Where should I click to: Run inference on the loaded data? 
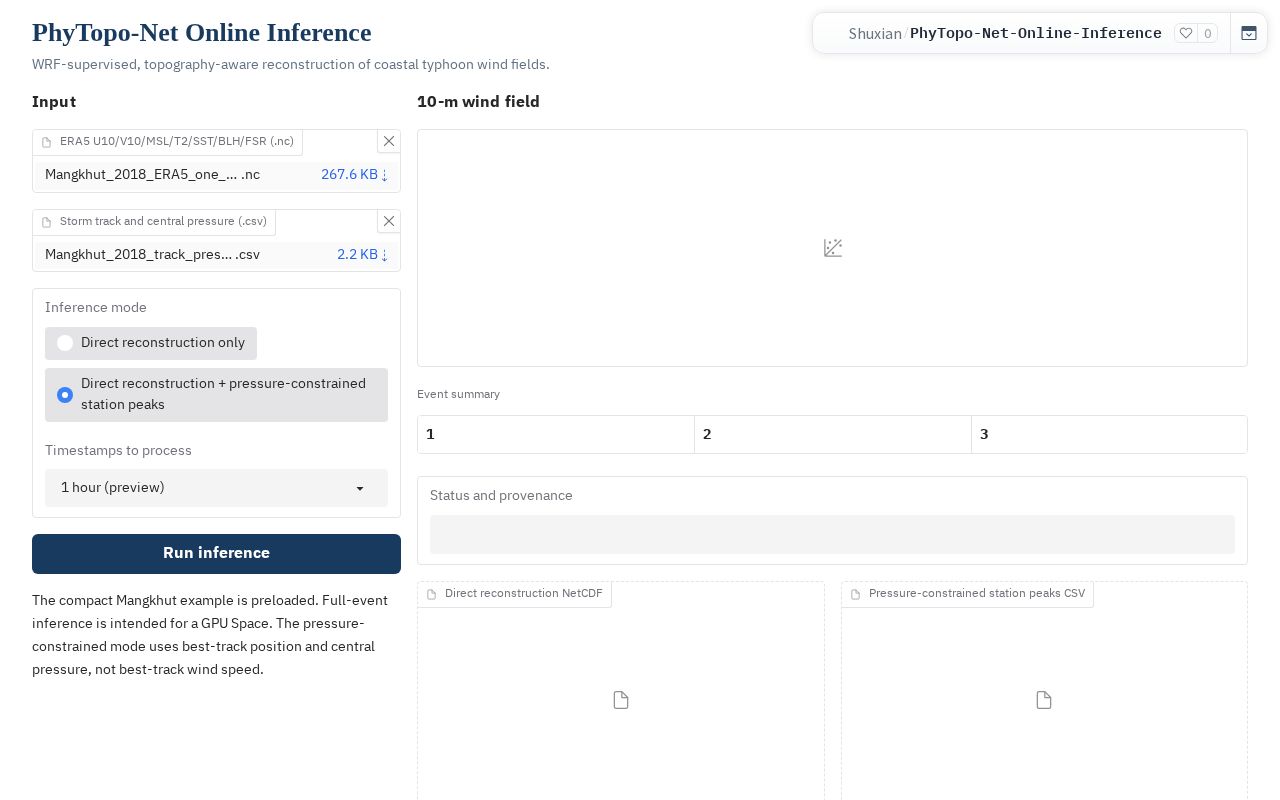click(x=216, y=553)
